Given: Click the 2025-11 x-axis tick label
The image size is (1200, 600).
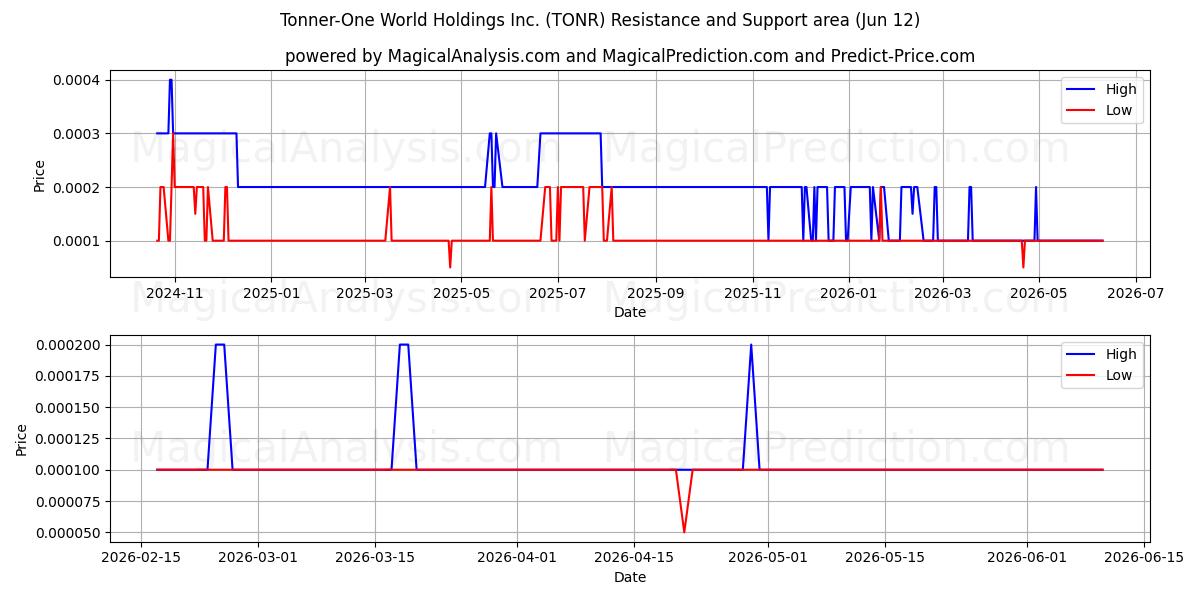Looking at the screenshot, I should 752,293.
